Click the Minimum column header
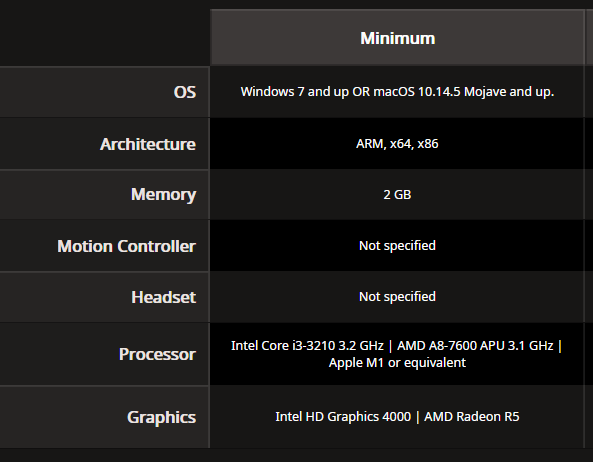The width and height of the screenshot is (593, 462). coord(397,38)
